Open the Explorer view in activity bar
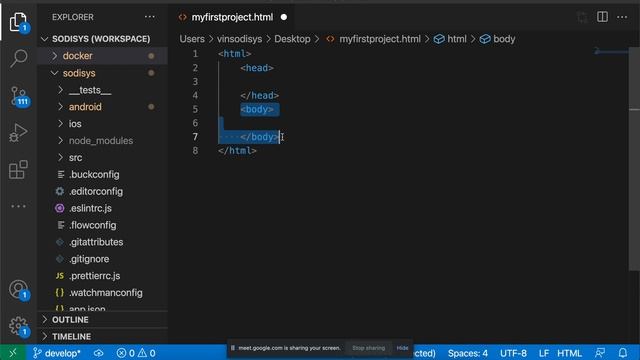The height and width of the screenshot is (360, 640). coord(18,22)
